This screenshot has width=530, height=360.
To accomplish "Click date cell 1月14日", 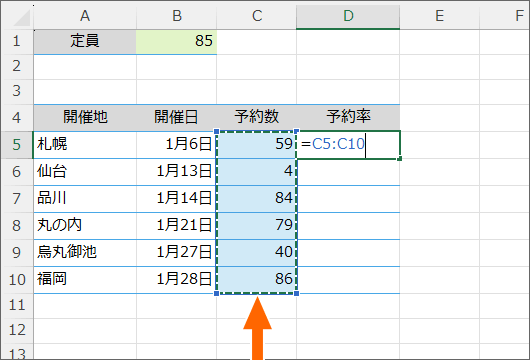I will click(x=176, y=199).
